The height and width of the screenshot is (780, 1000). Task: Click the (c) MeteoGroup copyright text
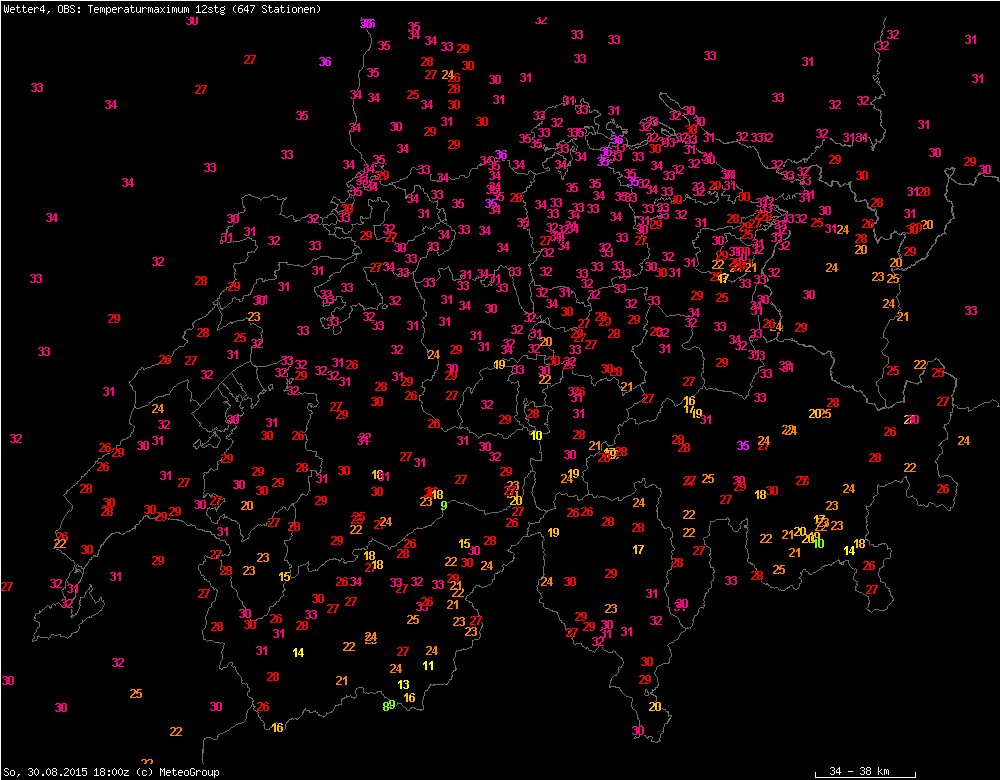177,772
